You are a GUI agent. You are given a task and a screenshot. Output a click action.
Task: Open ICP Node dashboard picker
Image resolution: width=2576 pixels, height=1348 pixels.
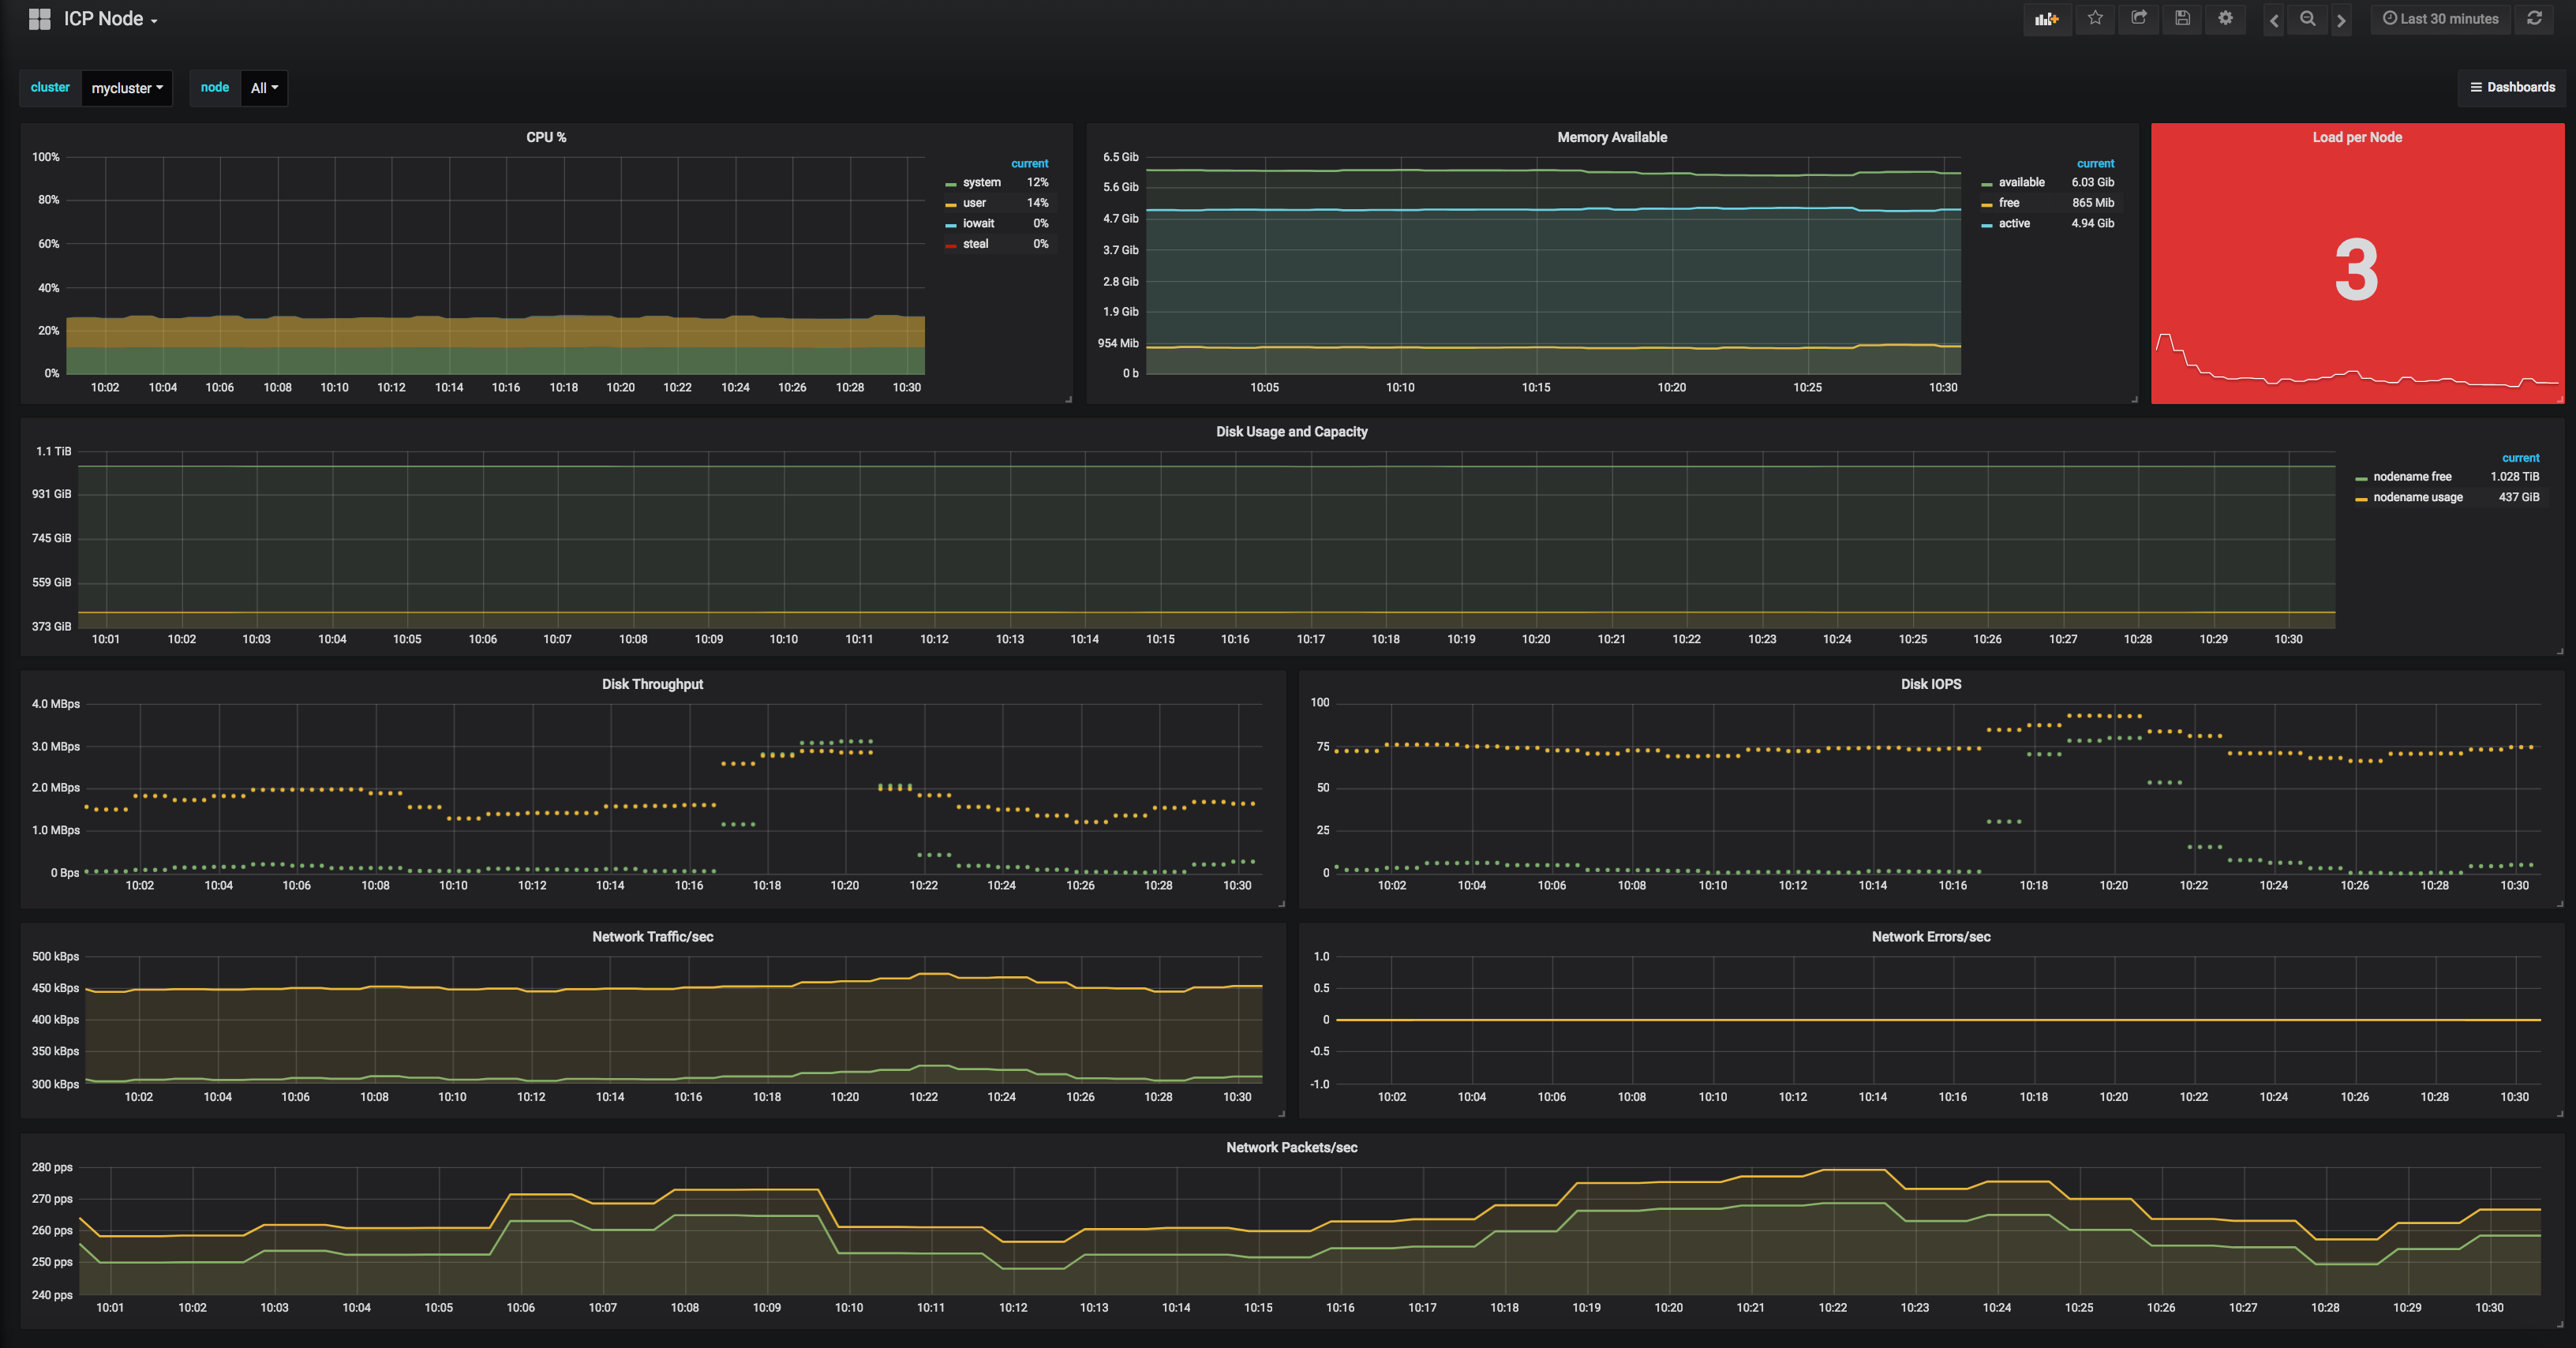[x=110, y=19]
